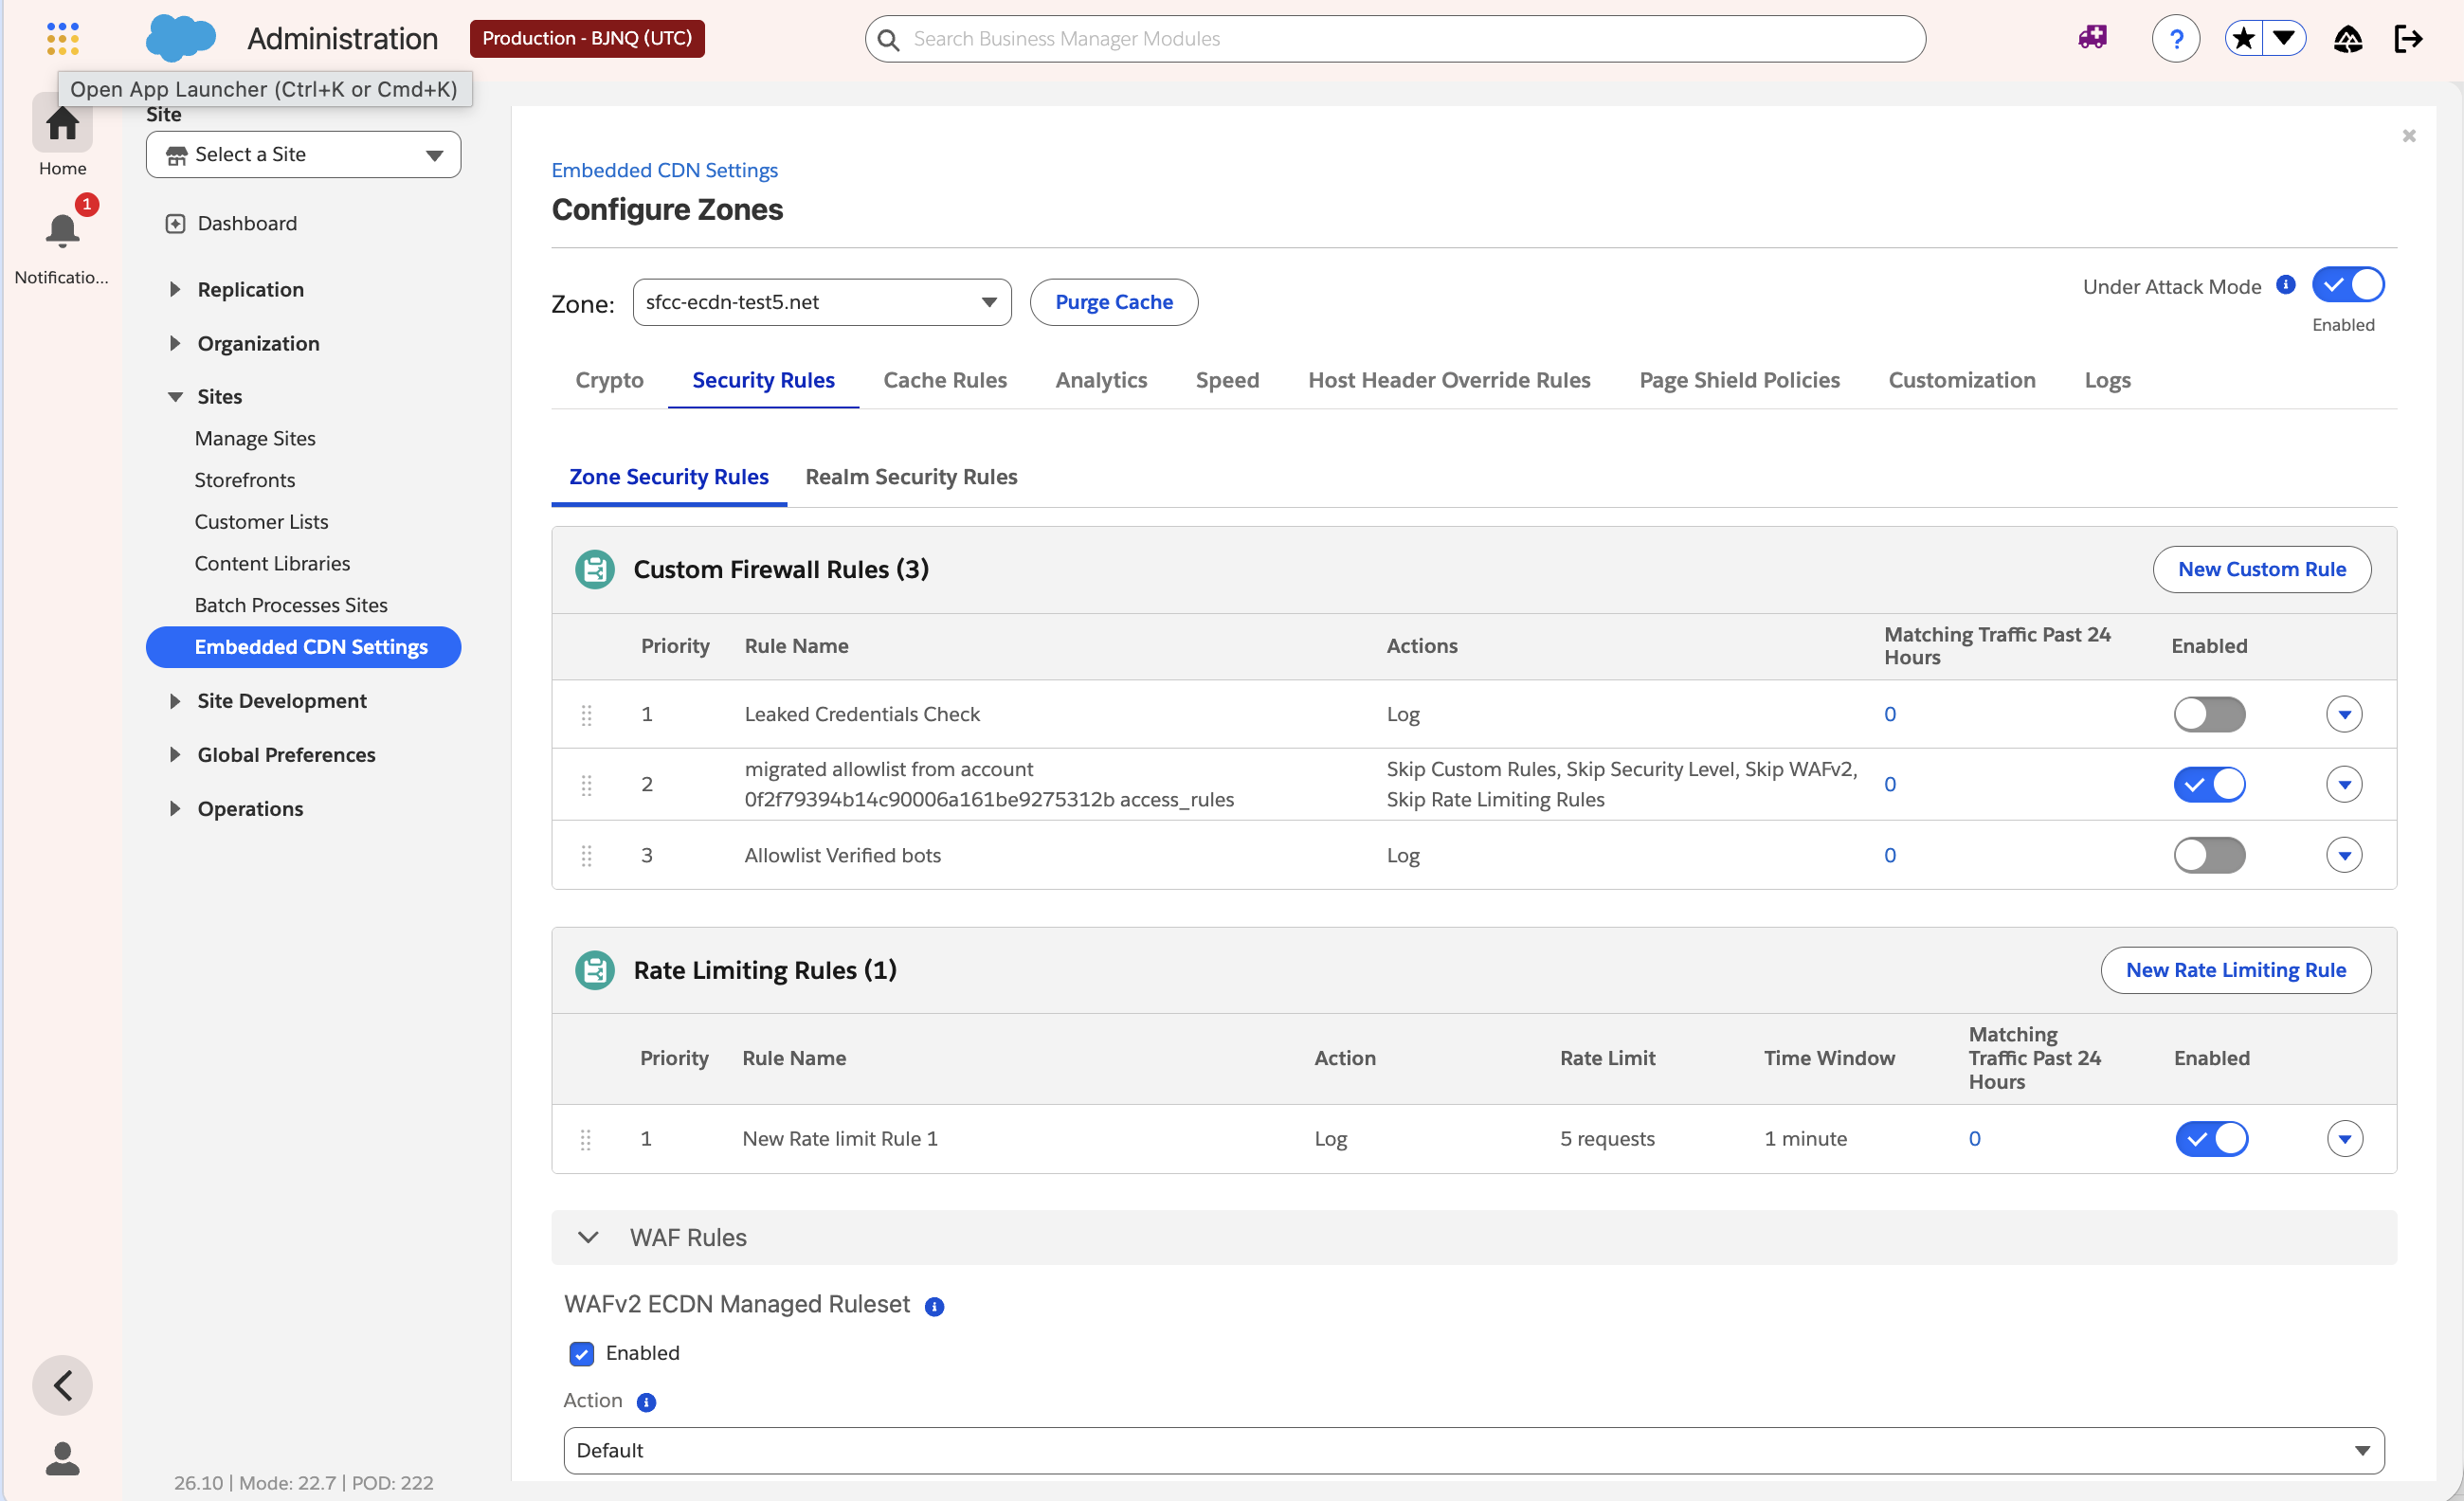Collapse the WAF Rules section
The image size is (2464, 1501).
click(588, 1238)
